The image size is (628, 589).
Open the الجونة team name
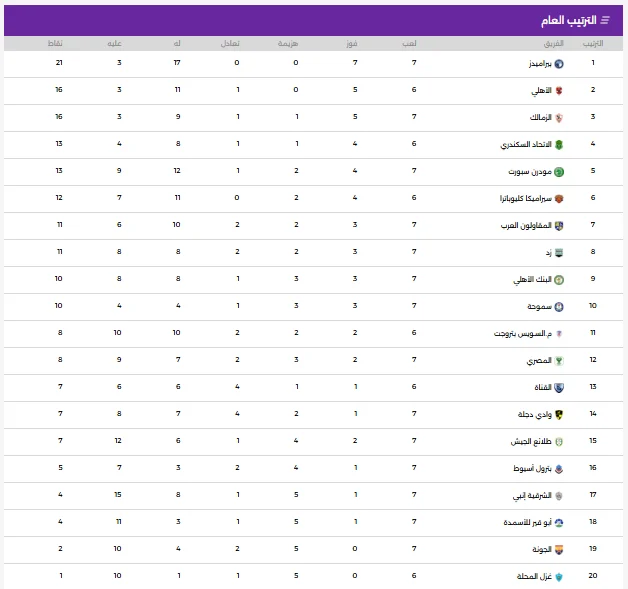(x=542, y=550)
